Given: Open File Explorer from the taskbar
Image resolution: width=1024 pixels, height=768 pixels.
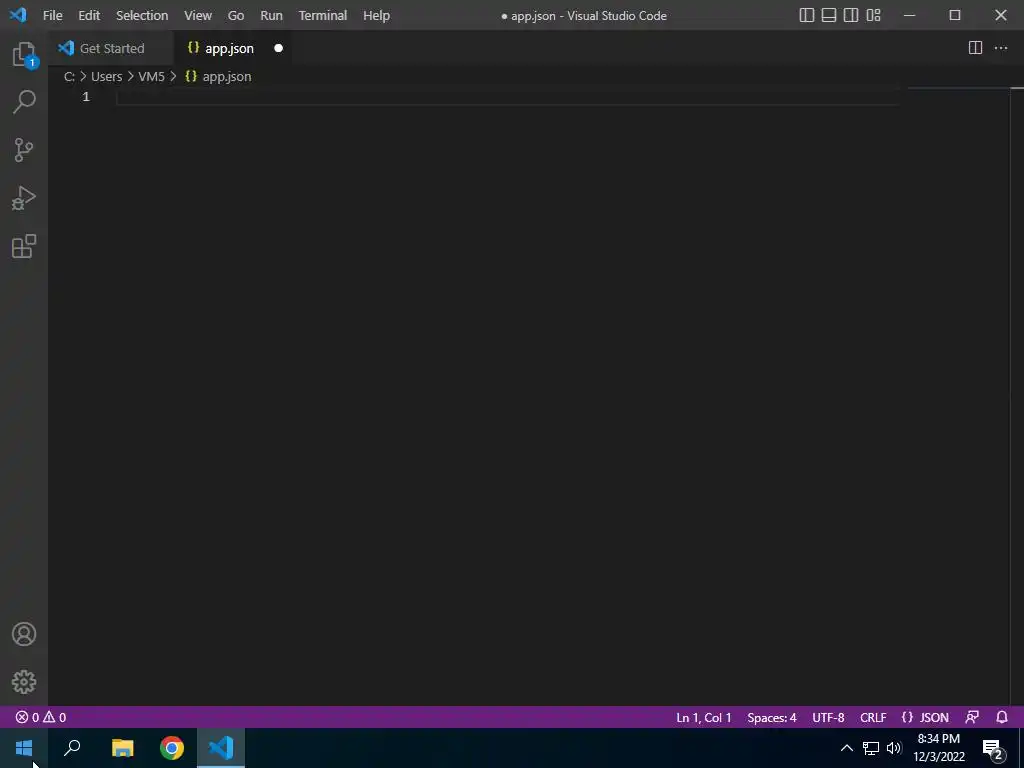Looking at the screenshot, I should tap(122, 748).
